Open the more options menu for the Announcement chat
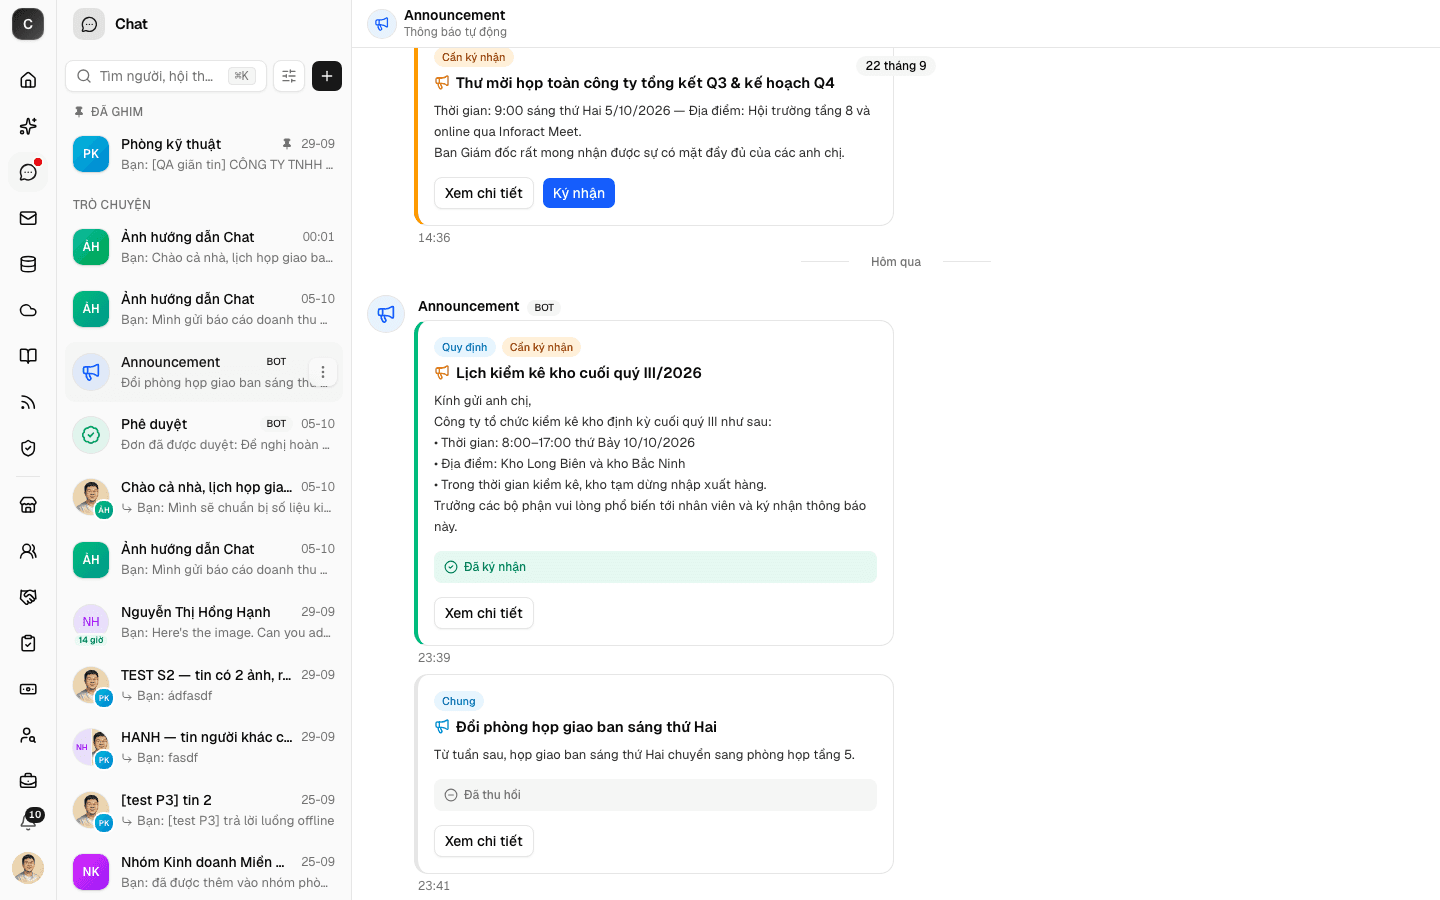Screen dimensions: 1440x900 pos(322,372)
